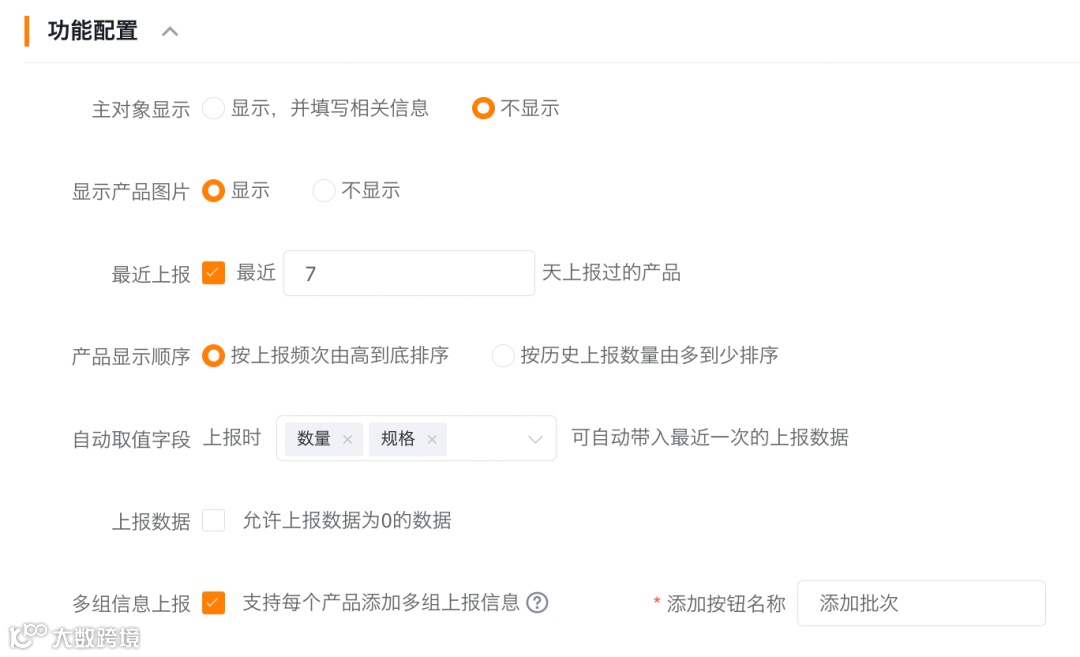Image resolution: width=1080 pixels, height=657 pixels.
Task: Uncheck the 最近上报 checkbox
Action: pyautogui.click(x=214, y=273)
